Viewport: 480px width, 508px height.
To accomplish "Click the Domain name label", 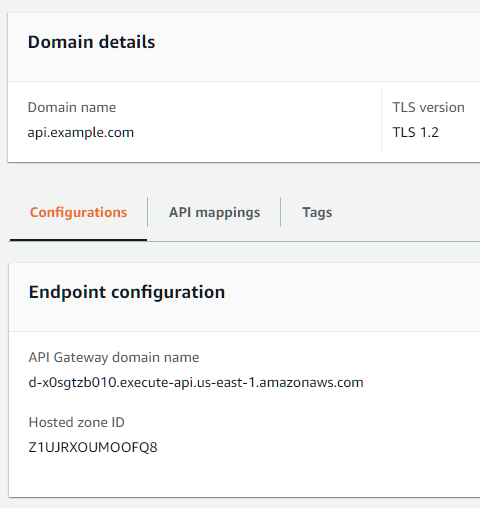I will 72,107.
